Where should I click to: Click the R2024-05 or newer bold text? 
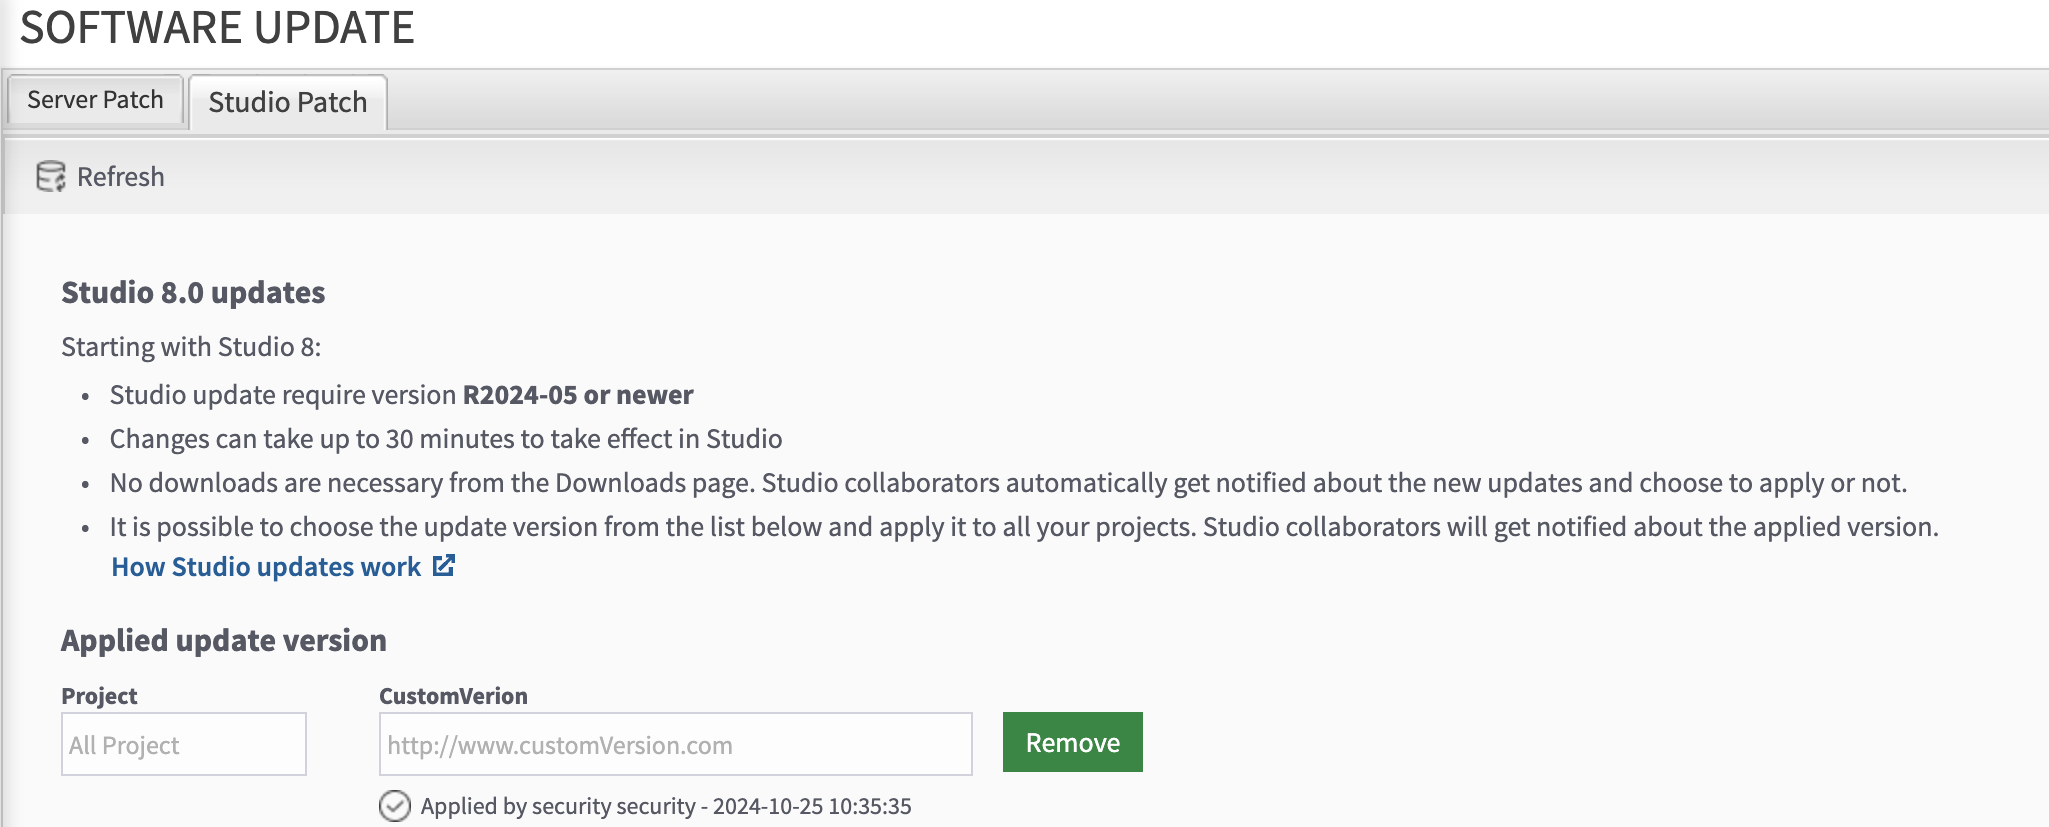[x=578, y=395]
